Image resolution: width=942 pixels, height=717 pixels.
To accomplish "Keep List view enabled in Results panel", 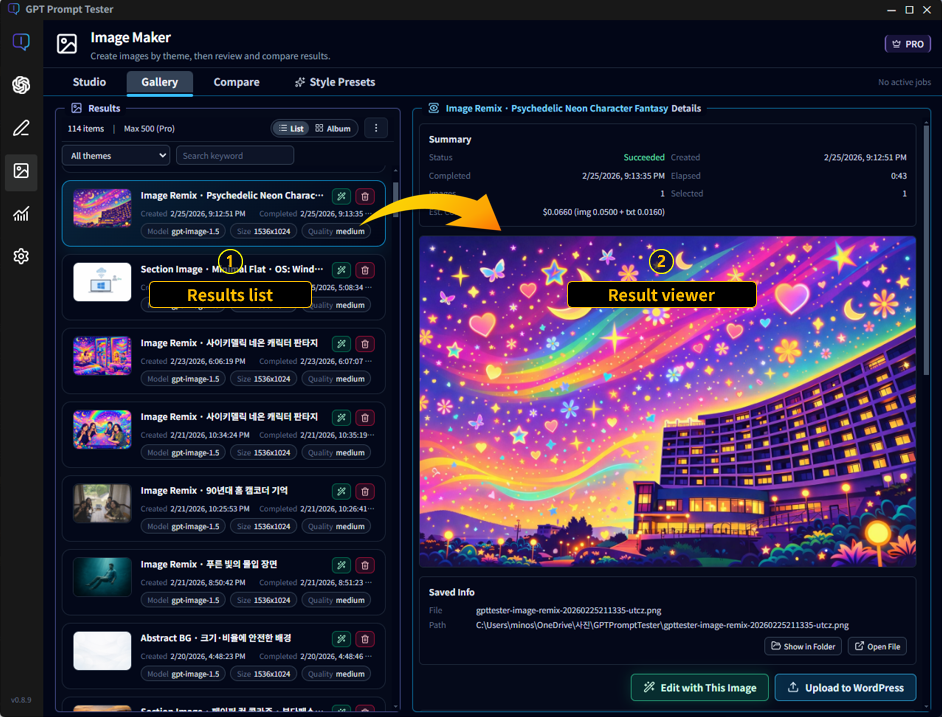I will (291, 128).
